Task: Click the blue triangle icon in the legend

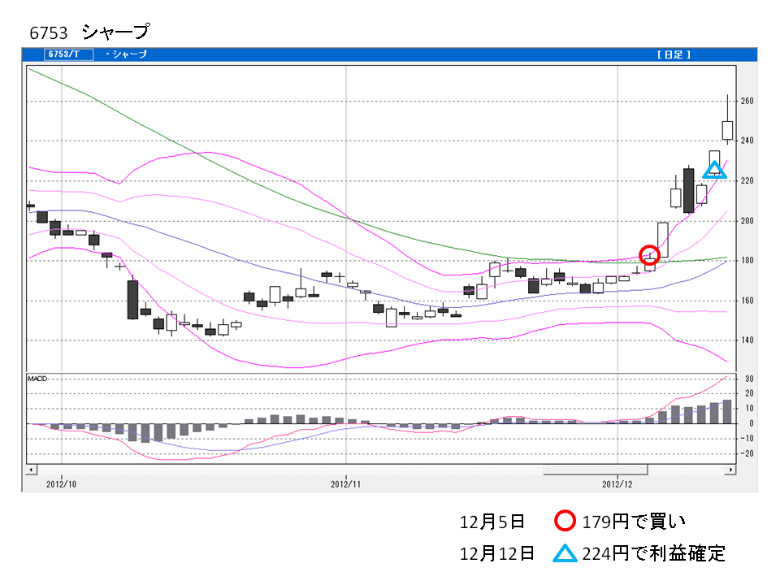Action: pyautogui.click(x=564, y=553)
